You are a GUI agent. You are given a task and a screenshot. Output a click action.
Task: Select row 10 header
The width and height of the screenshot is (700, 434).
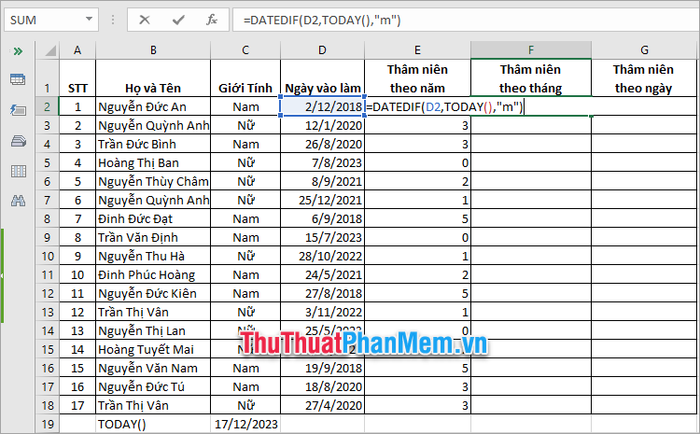point(47,256)
